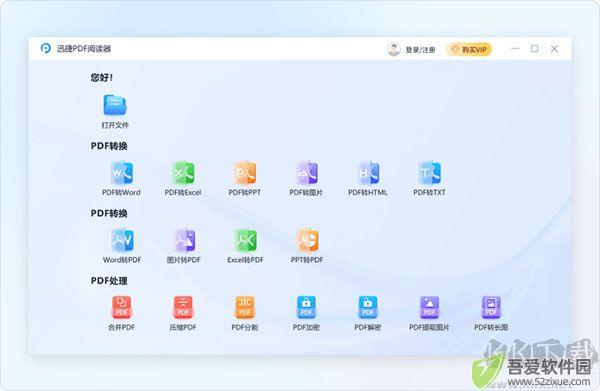Open the PDF转图片 purple icon

306,173
